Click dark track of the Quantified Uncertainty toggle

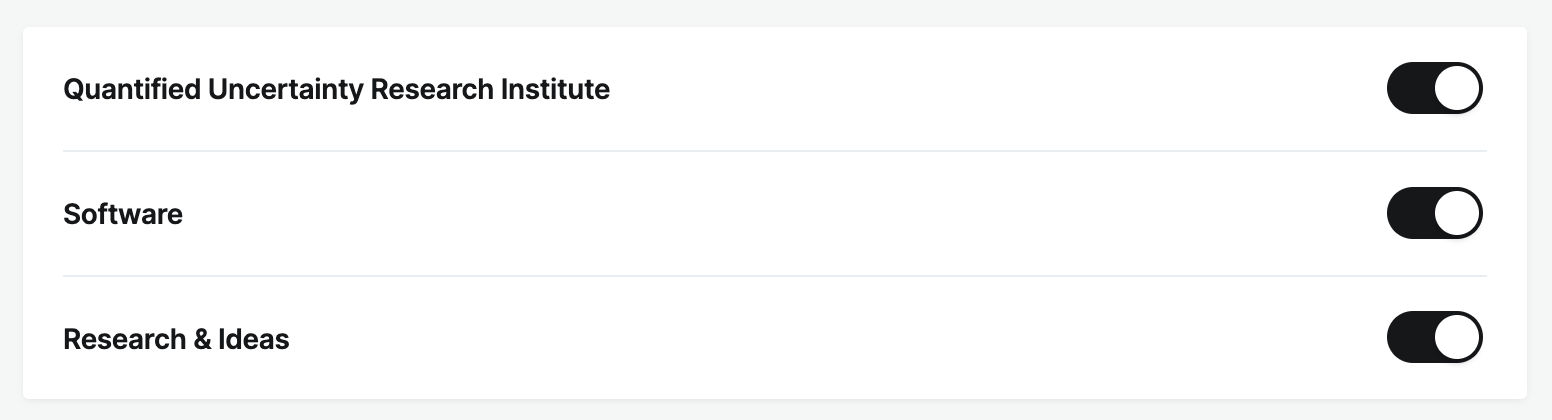[1409, 89]
